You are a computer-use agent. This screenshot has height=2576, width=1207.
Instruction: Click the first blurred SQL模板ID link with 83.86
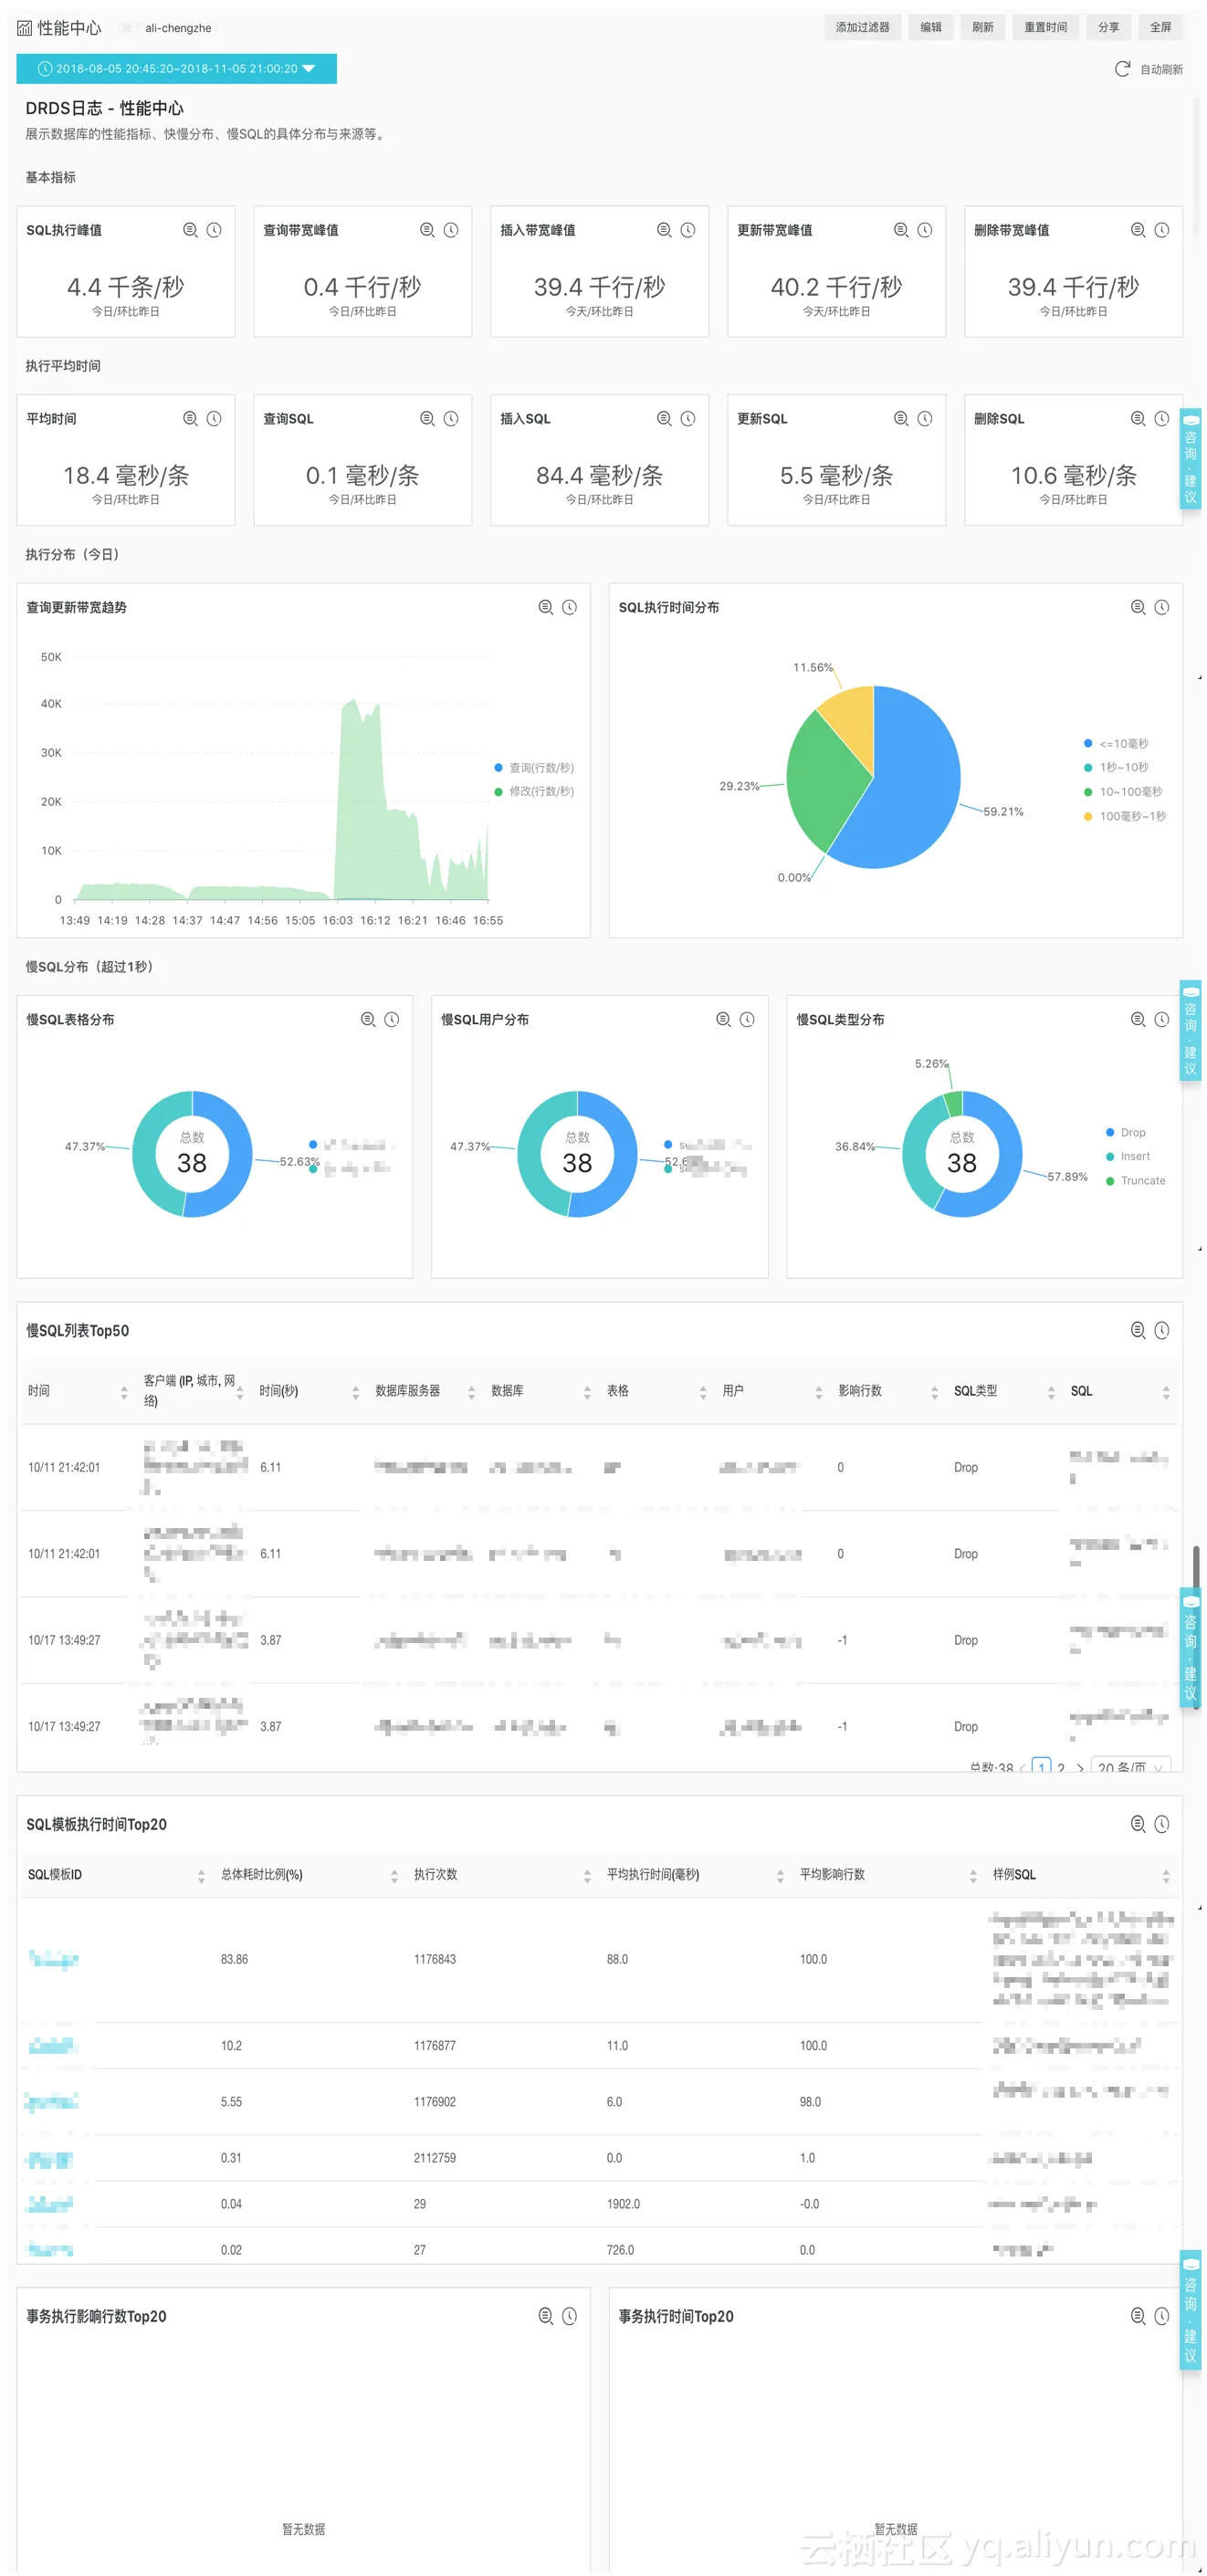pyautogui.click(x=53, y=1959)
